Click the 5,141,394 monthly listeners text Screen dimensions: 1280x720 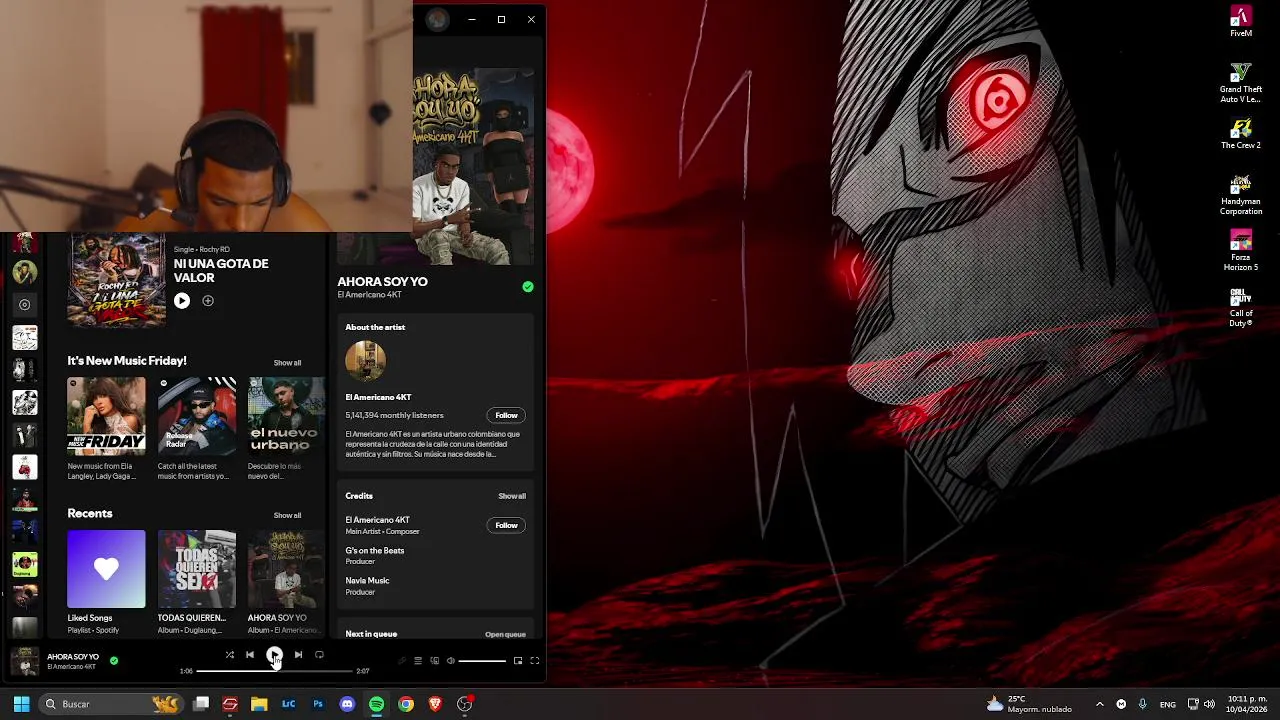click(x=394, y=415)
